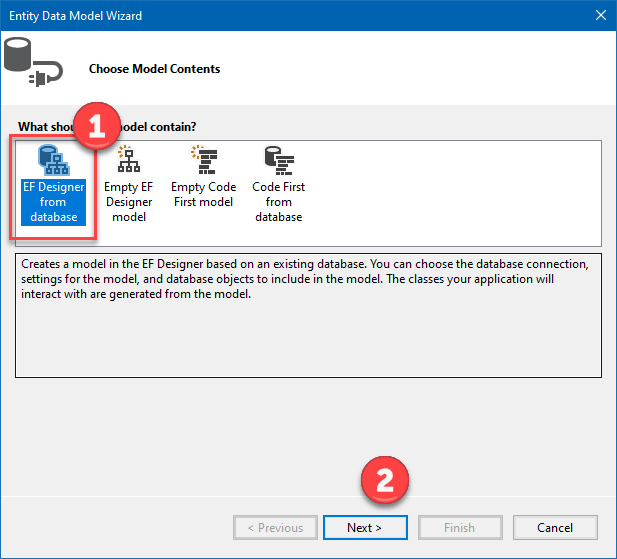Select the Code First from database icon
The width and height of the screenshot is (617, 559).
click(x=279, y=160)
